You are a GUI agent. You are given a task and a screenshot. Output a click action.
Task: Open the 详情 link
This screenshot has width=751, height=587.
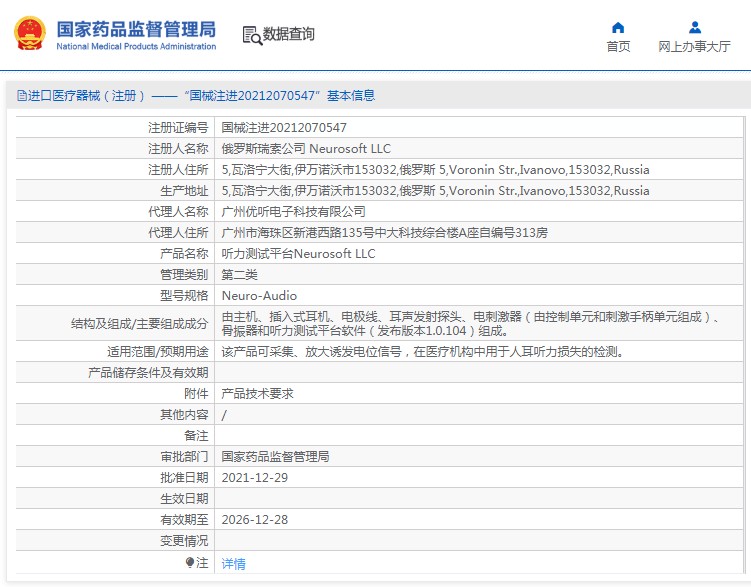coord(233,564)
